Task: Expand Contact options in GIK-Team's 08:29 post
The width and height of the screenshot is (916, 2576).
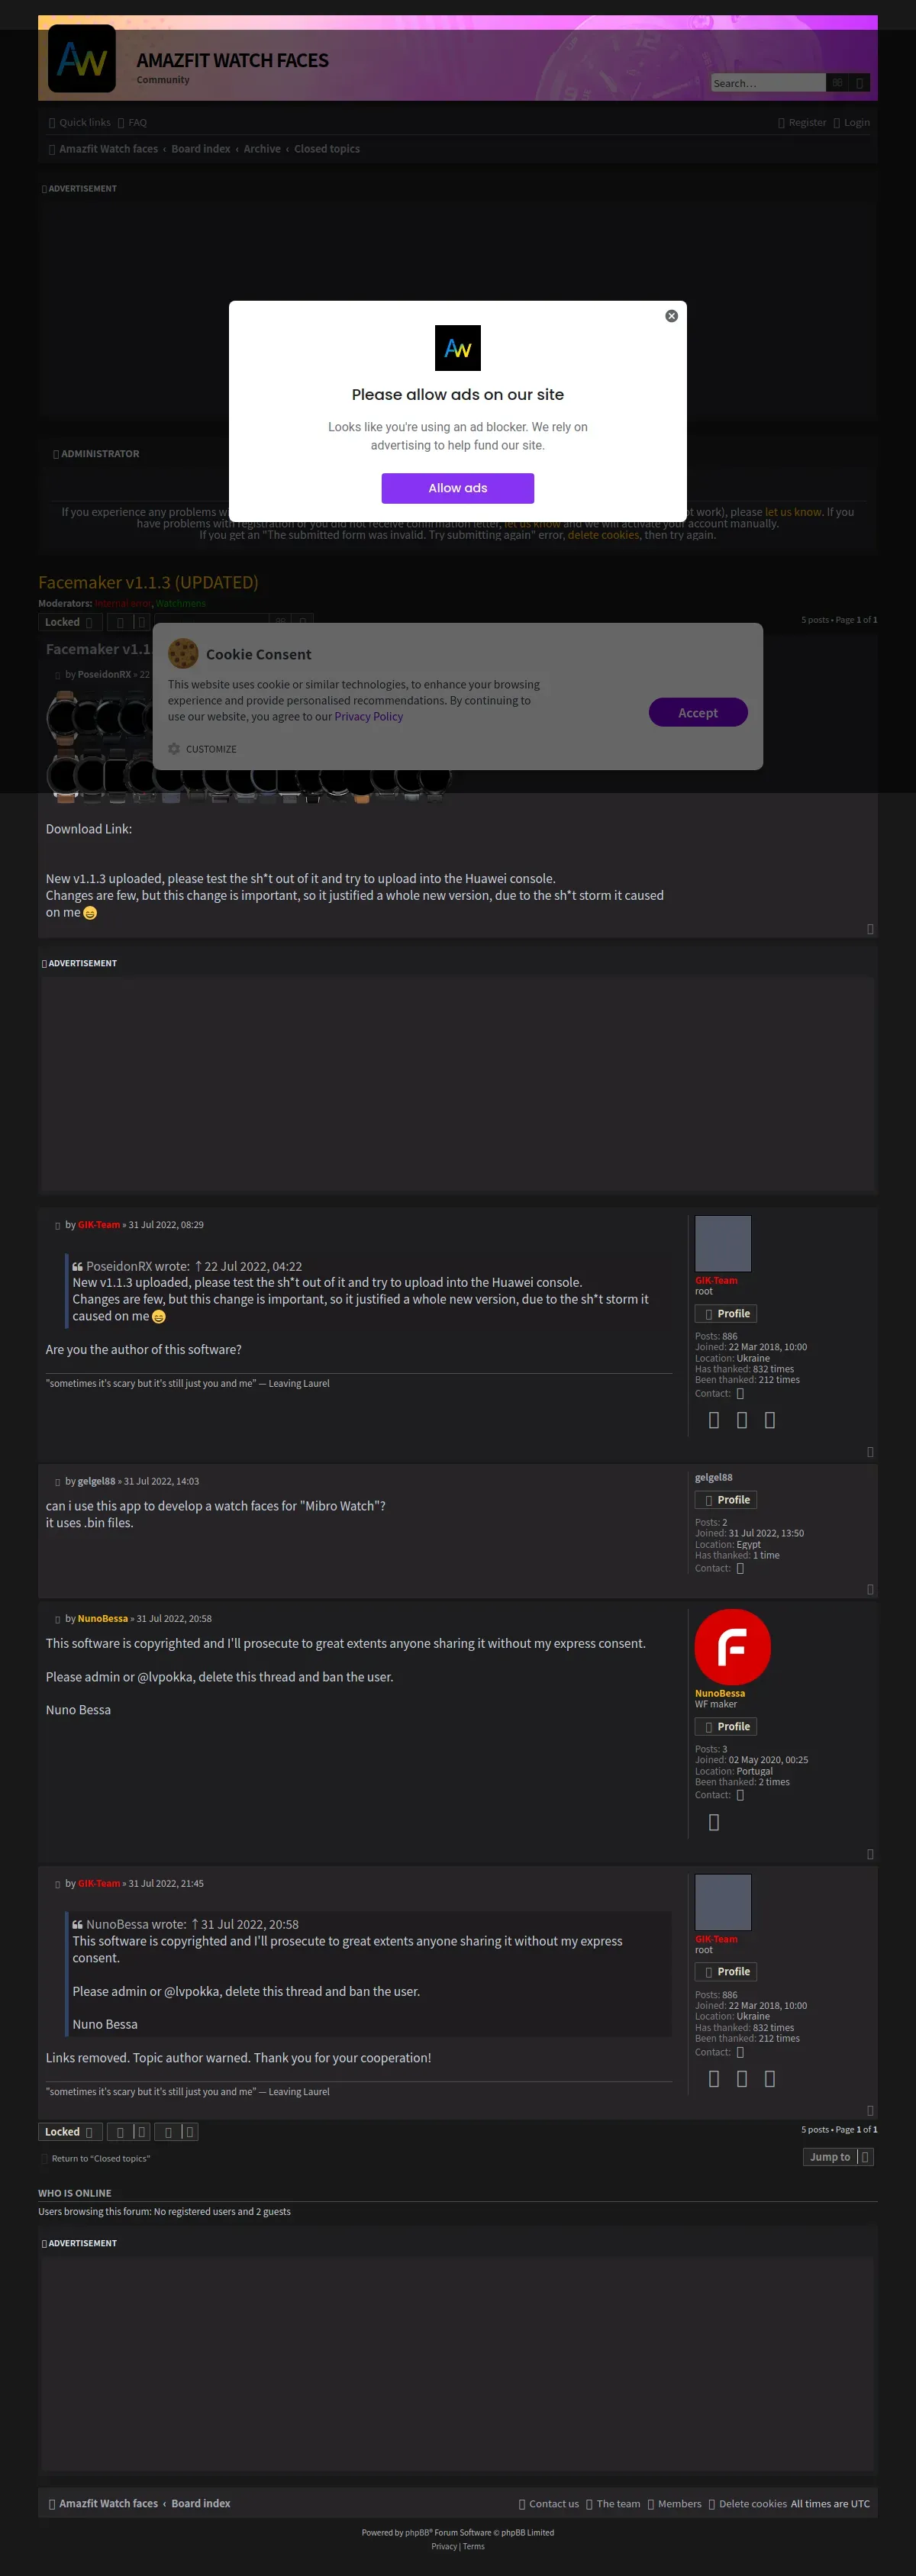Action: click(740, 1394)
